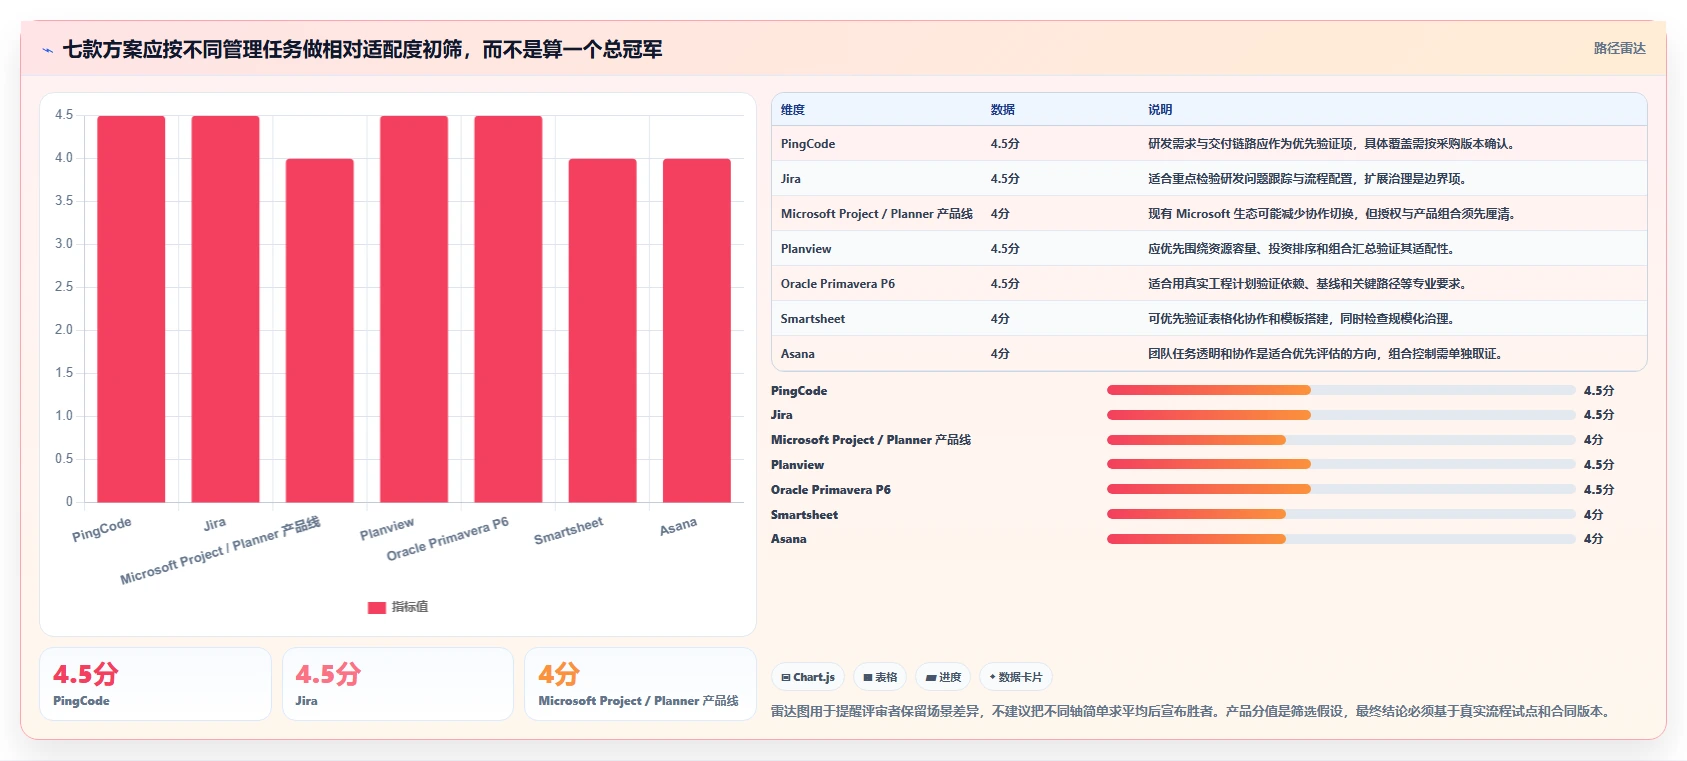The image size is (1687, 761).
Task: Click the Planview cell in the table
Action: coord(806,249)
